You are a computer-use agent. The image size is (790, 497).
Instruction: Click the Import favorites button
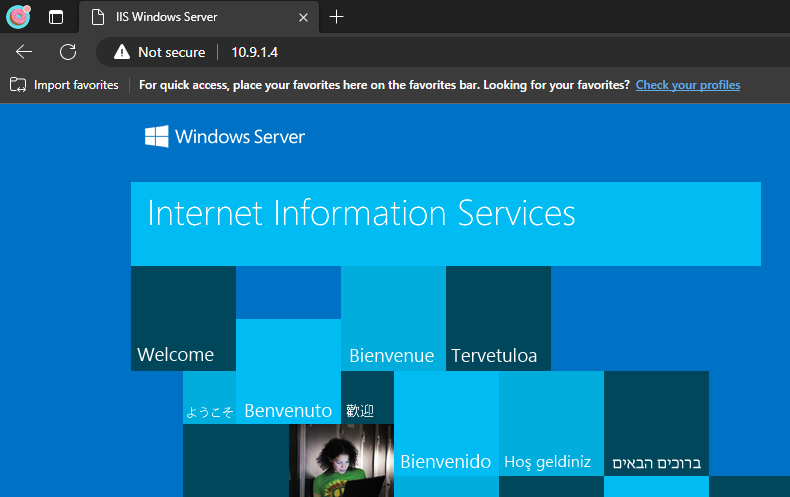pyautogui.click(x=64, y=85)
